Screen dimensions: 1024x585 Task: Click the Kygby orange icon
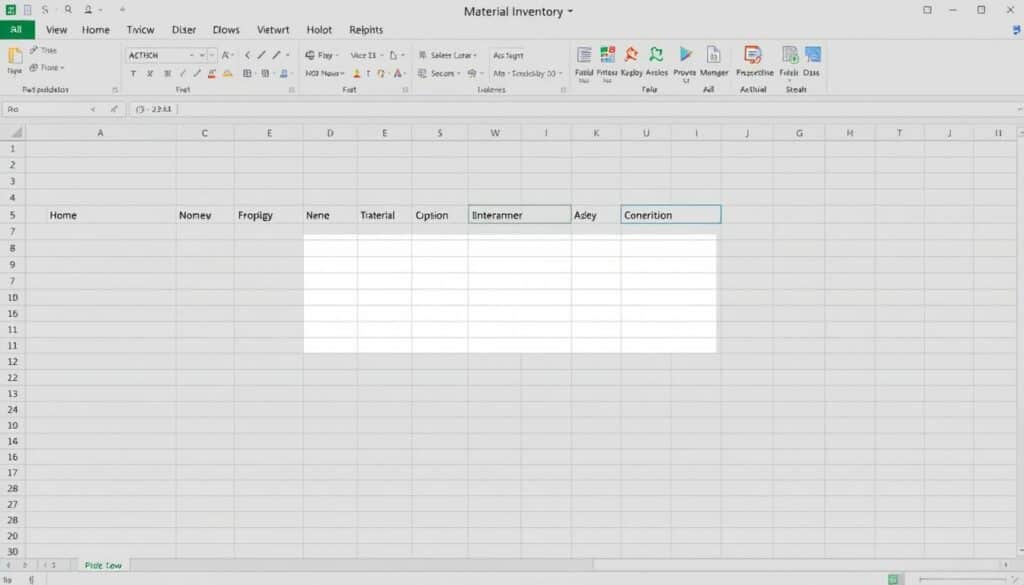(632, 55)
